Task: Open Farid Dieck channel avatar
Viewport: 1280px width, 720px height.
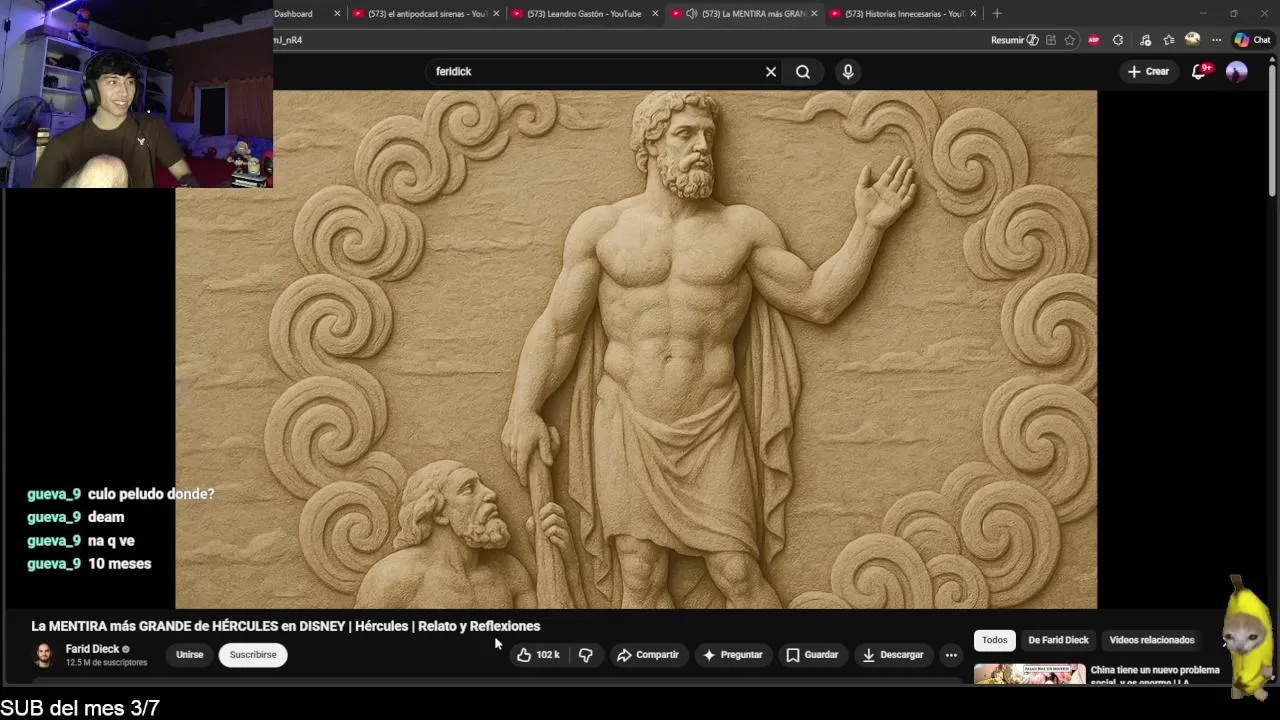Action: [x=44, y=655]
